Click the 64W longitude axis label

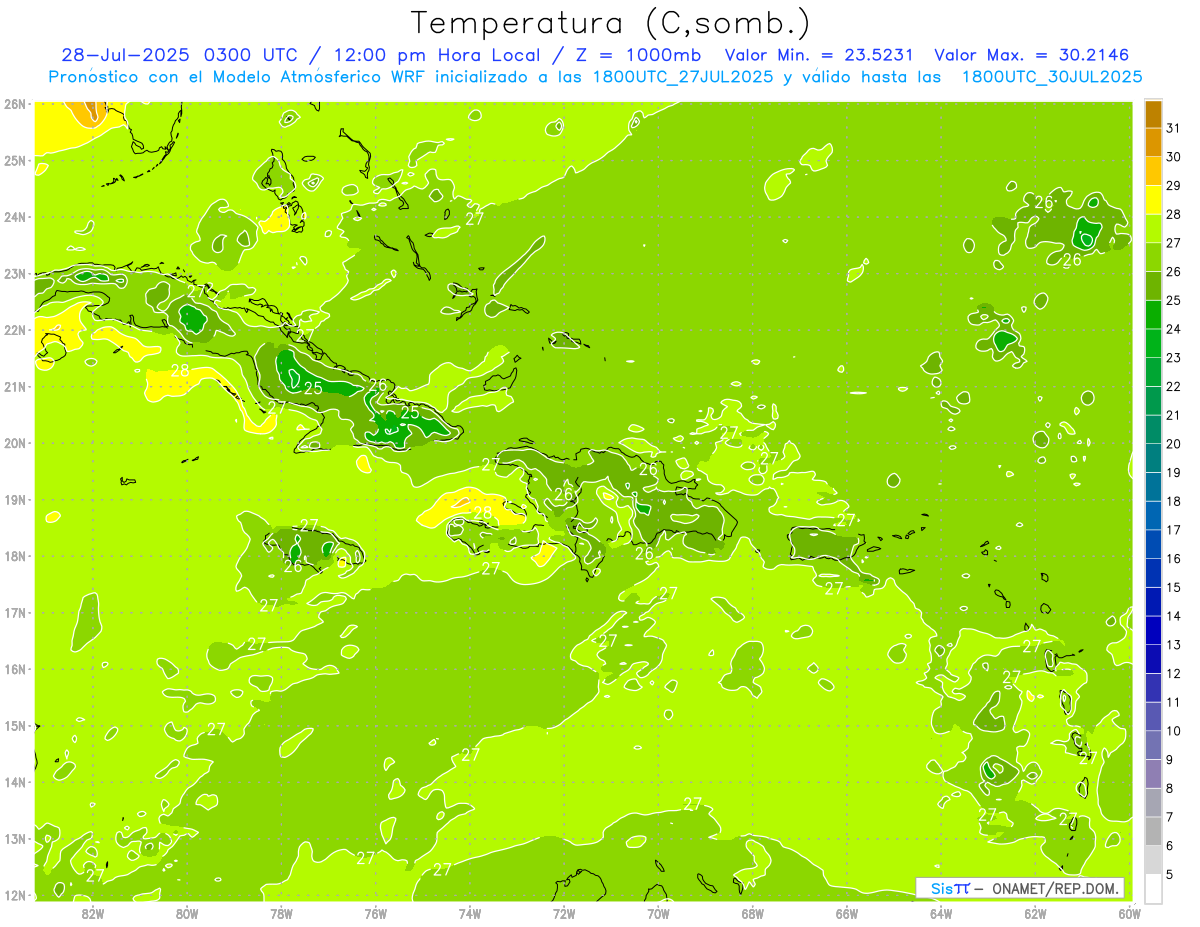[x=942, y=913]
